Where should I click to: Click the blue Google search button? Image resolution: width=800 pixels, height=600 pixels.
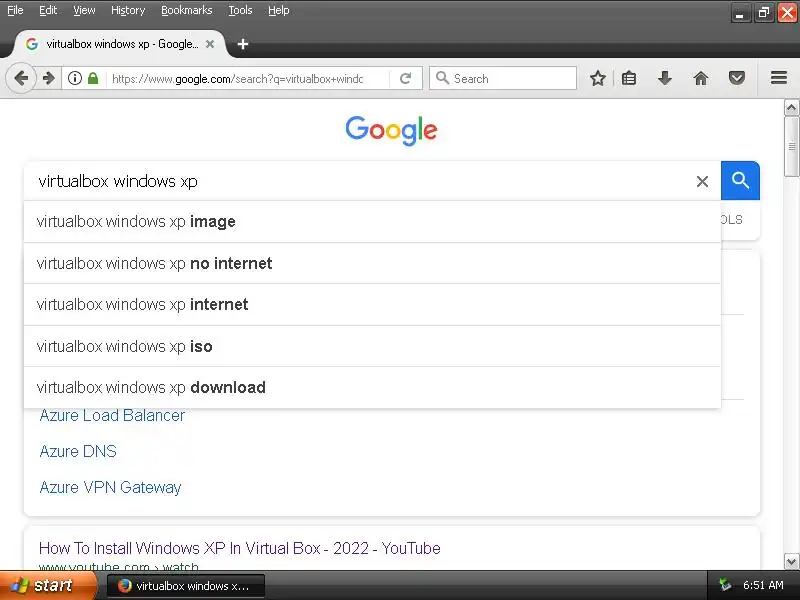pos(740,181)
